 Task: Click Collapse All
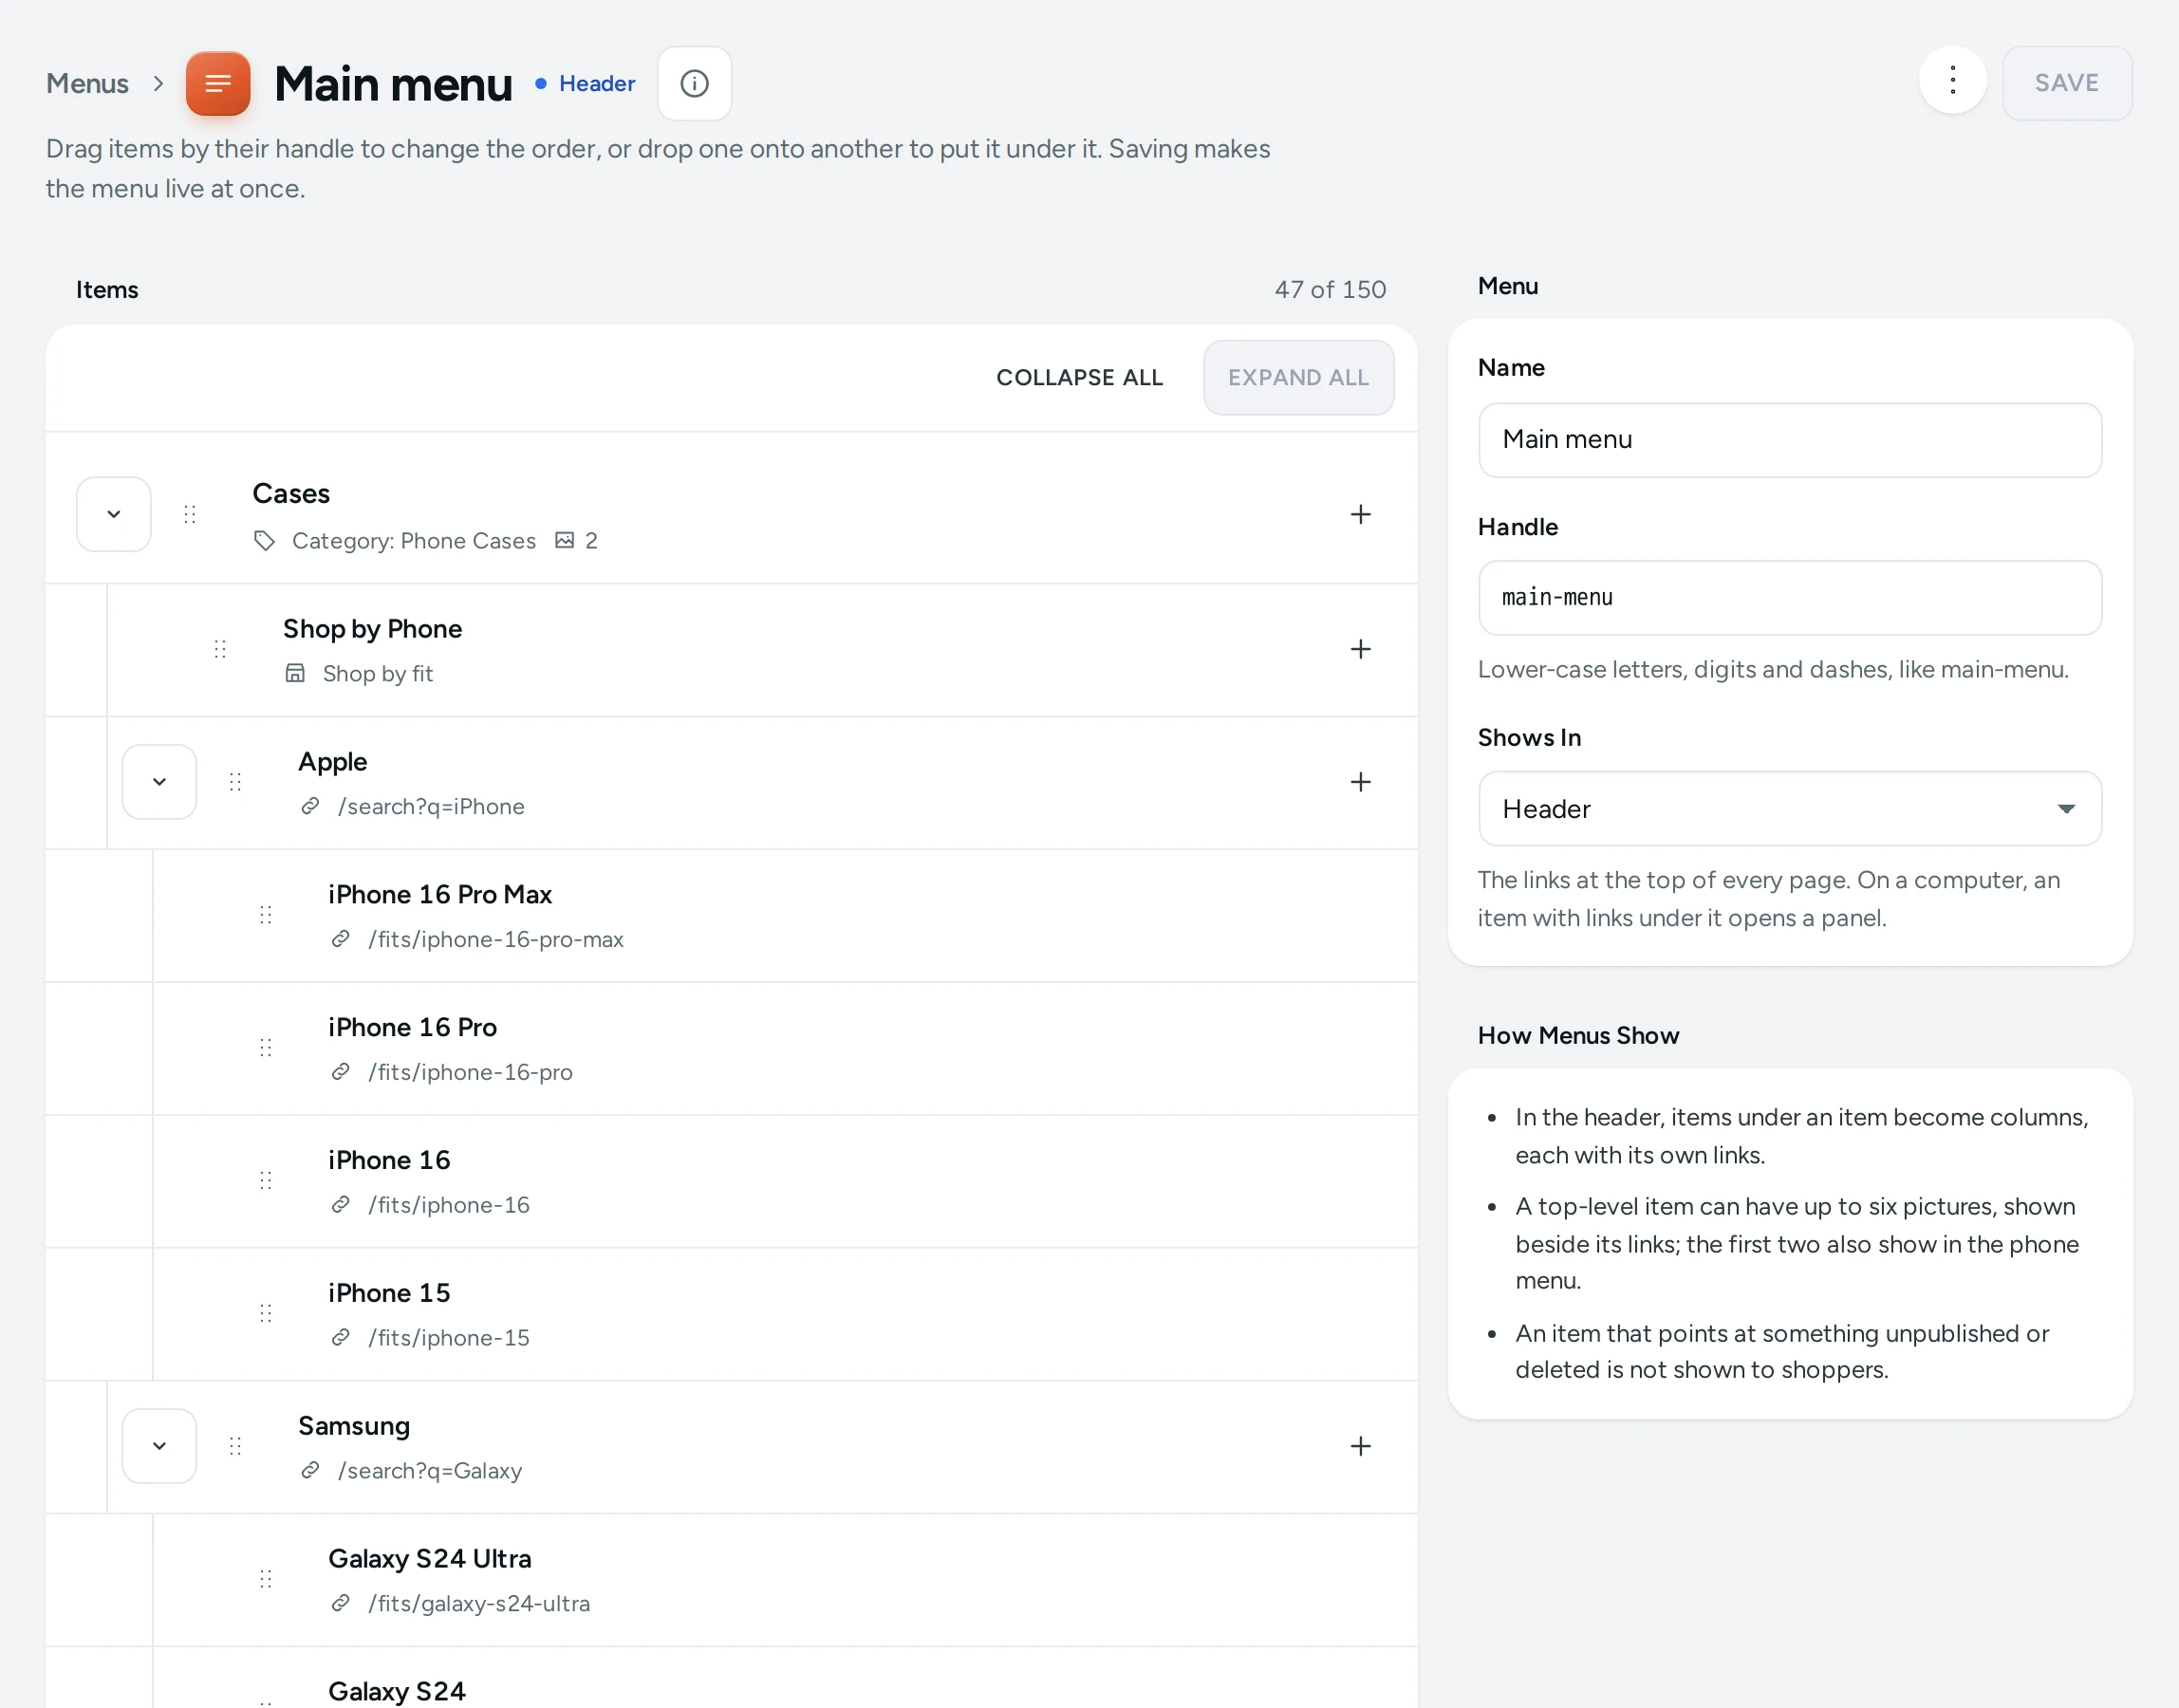tap(1079, 377)
